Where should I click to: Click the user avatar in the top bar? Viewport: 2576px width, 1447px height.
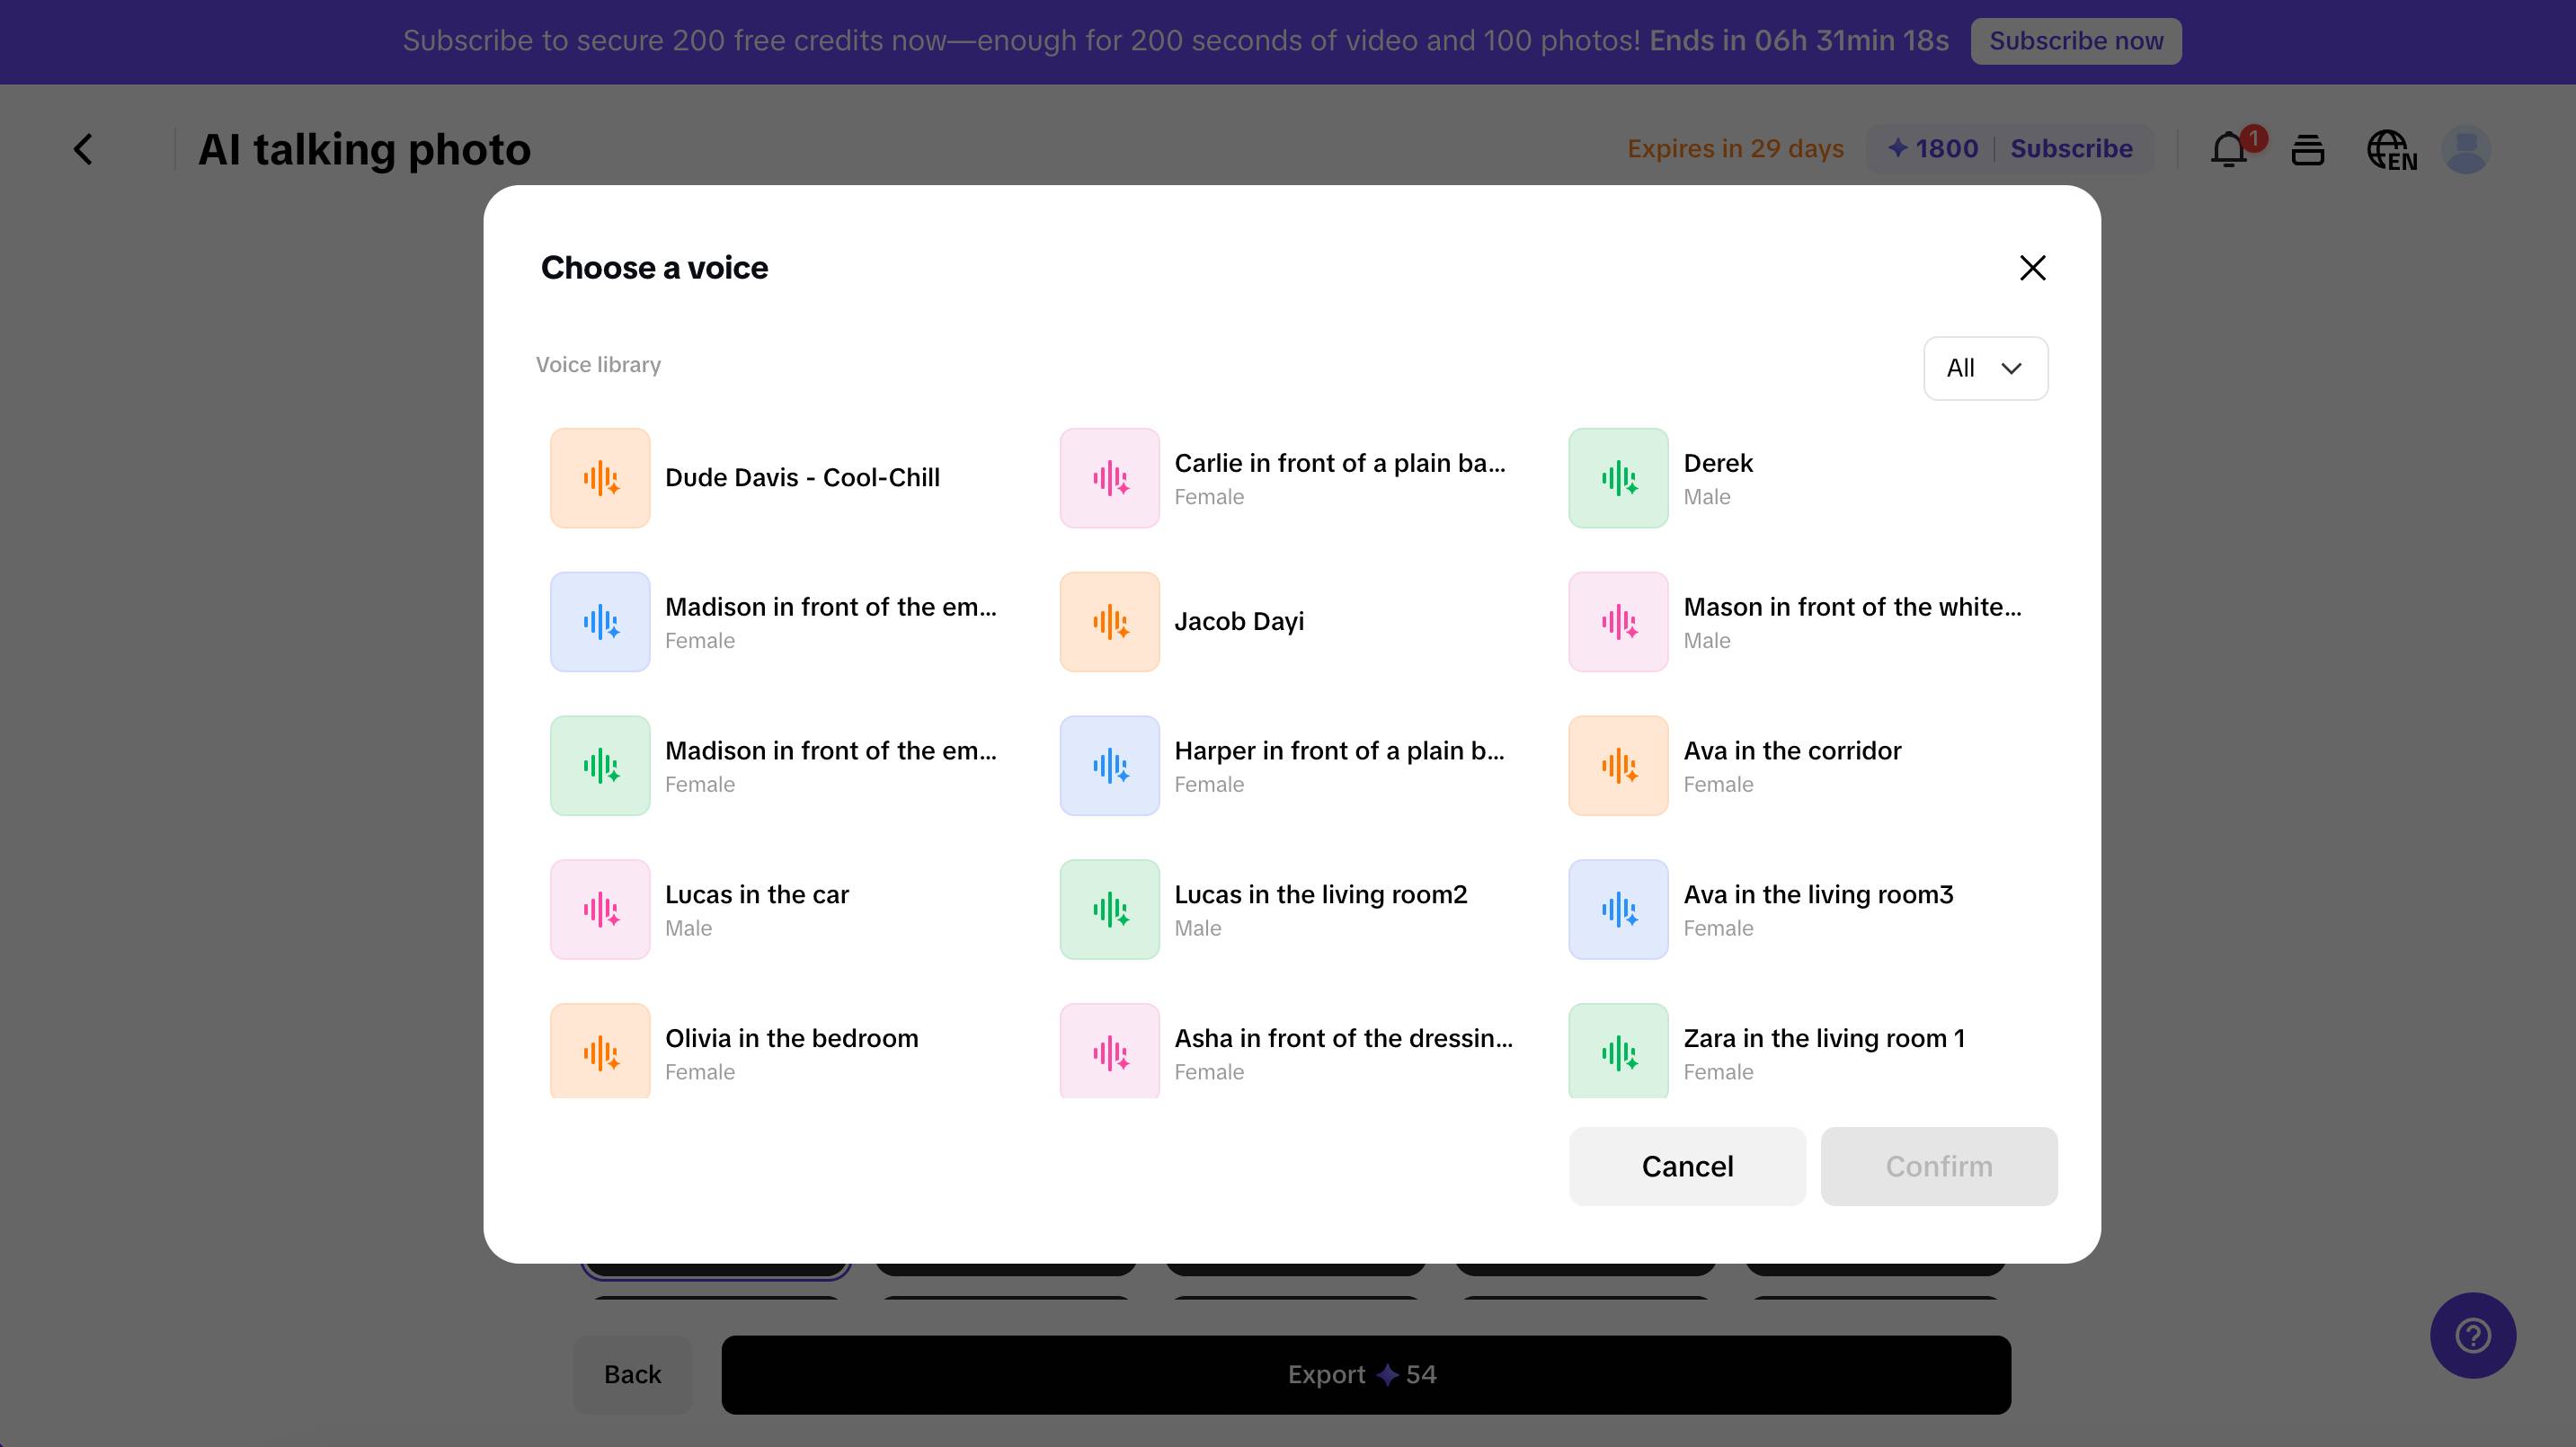point(2466,150)
